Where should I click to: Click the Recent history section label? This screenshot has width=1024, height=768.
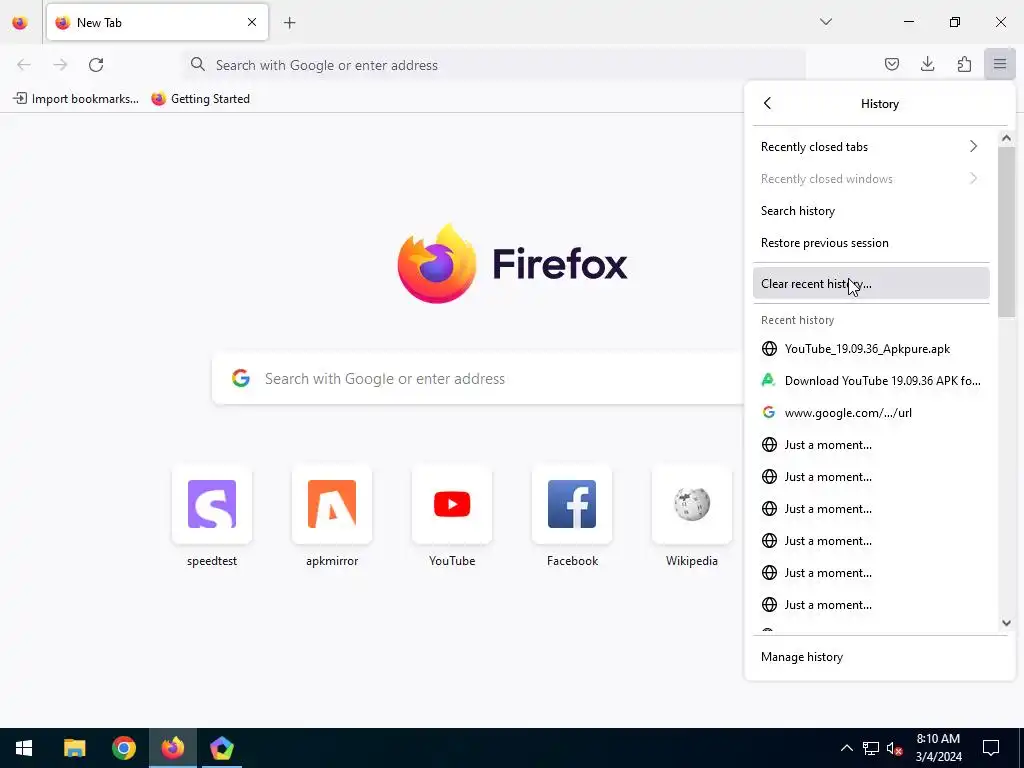coord(797,320)
